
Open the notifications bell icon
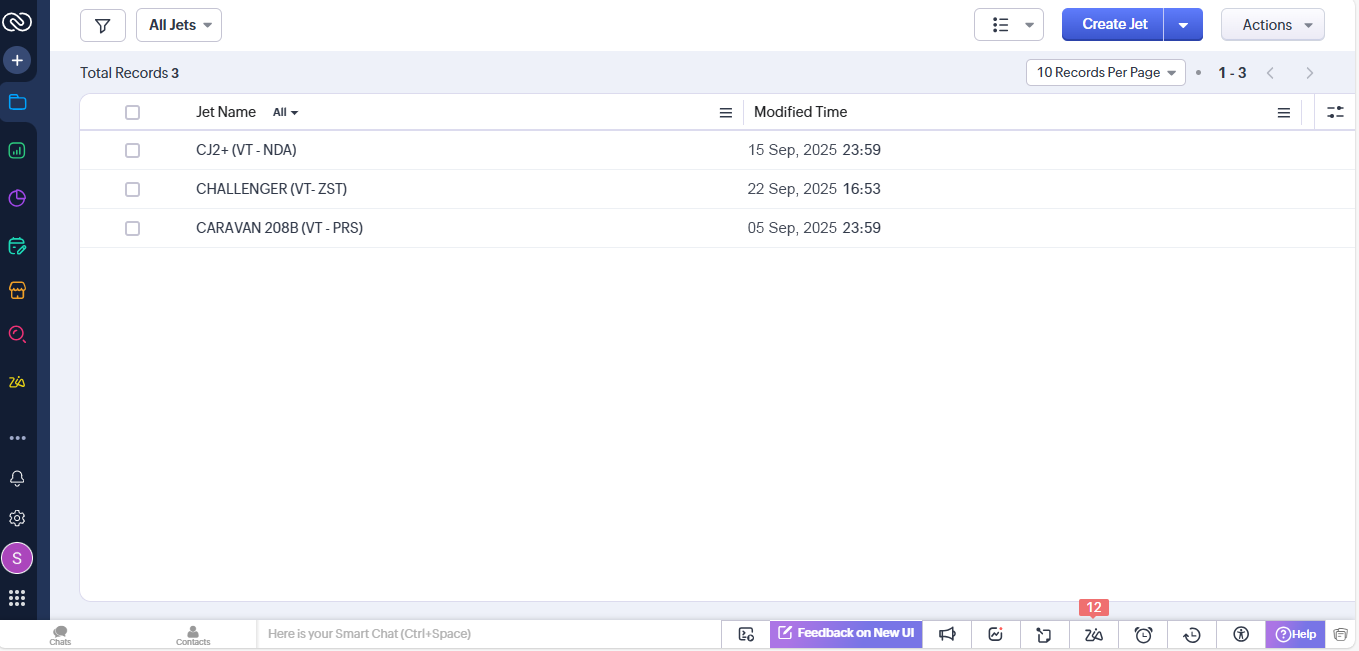(17, 478)
